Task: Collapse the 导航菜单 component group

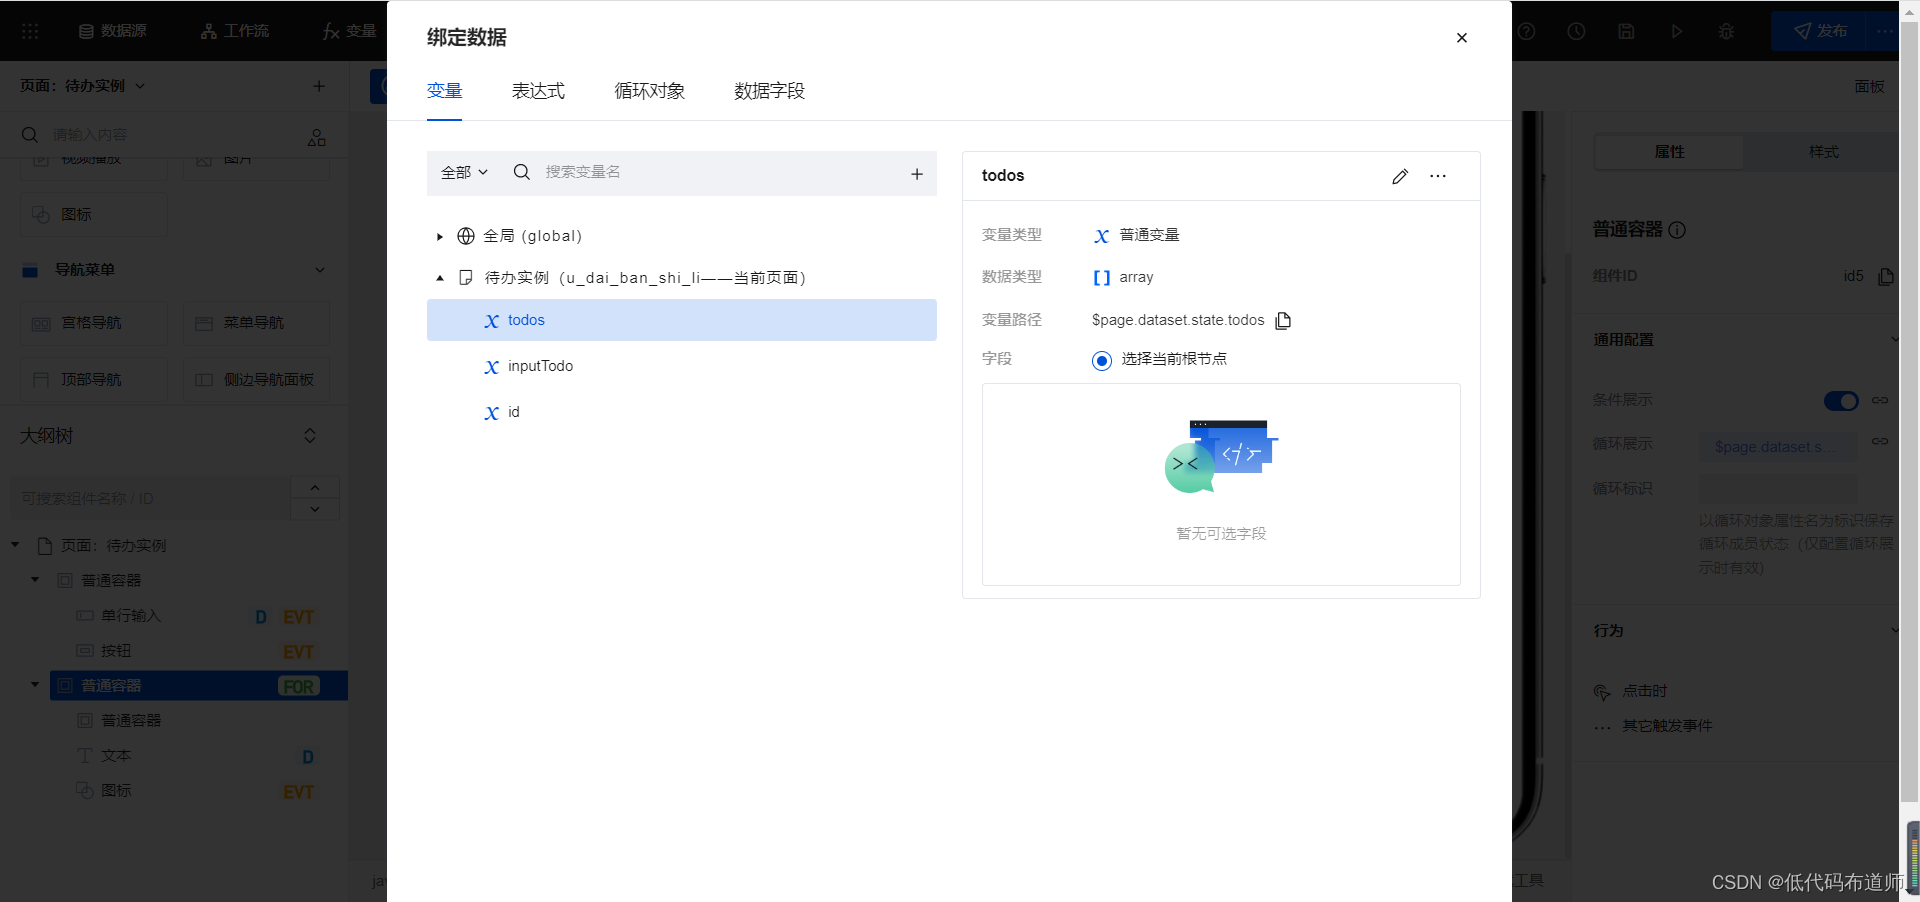Action: tap(320, 270)
